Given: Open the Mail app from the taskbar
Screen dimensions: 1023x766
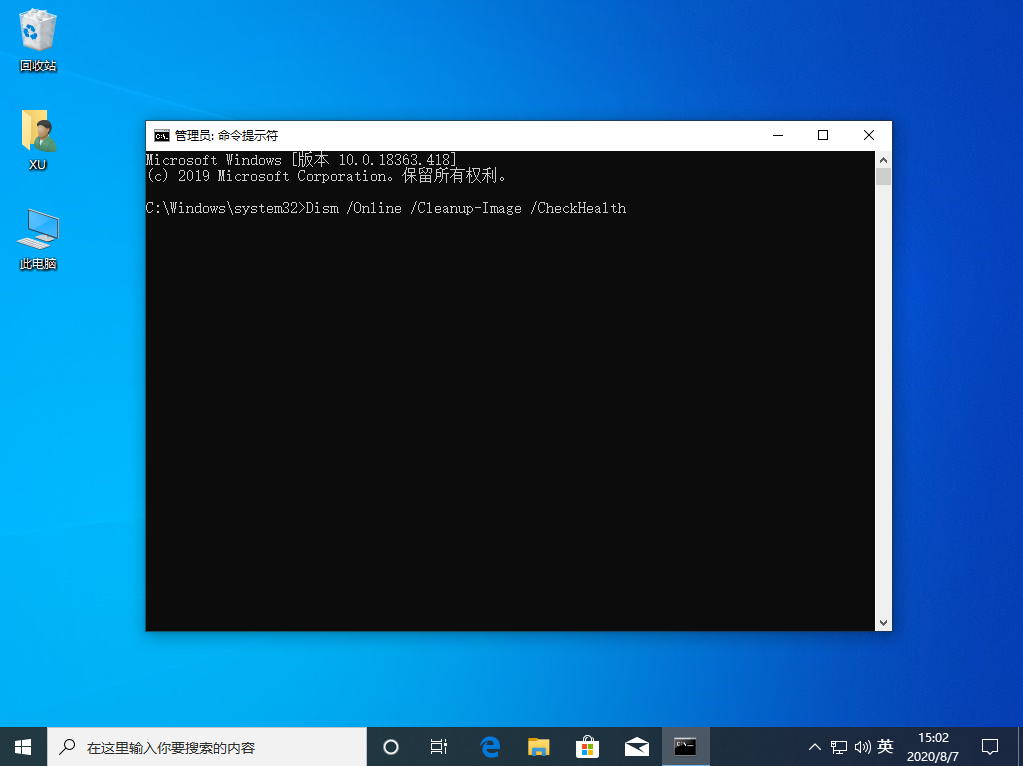Looking at the screenshot, I should click(x=636, y=746).
